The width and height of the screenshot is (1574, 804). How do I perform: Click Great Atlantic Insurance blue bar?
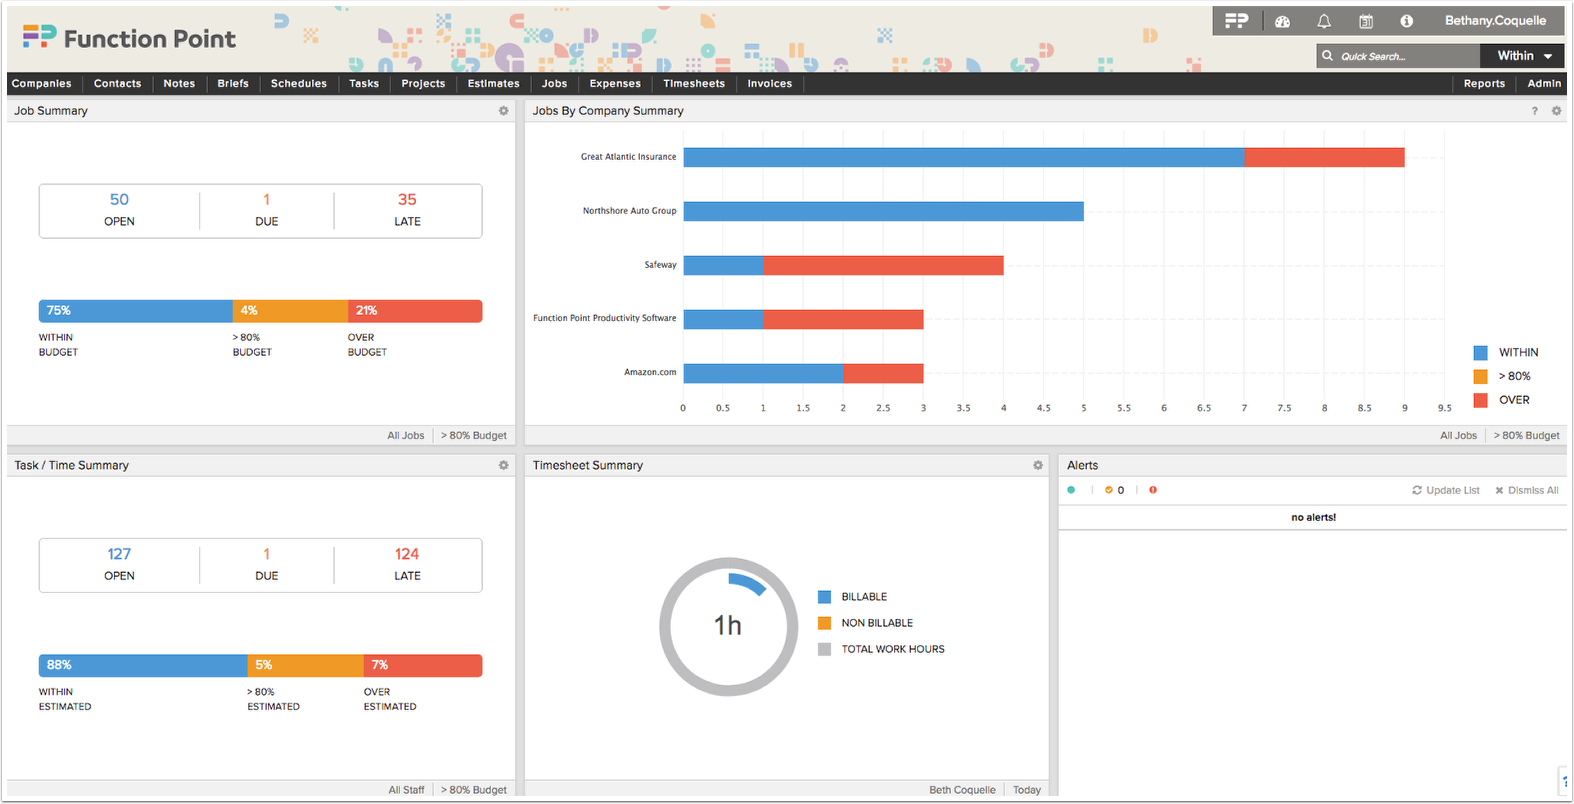(964, 157)
